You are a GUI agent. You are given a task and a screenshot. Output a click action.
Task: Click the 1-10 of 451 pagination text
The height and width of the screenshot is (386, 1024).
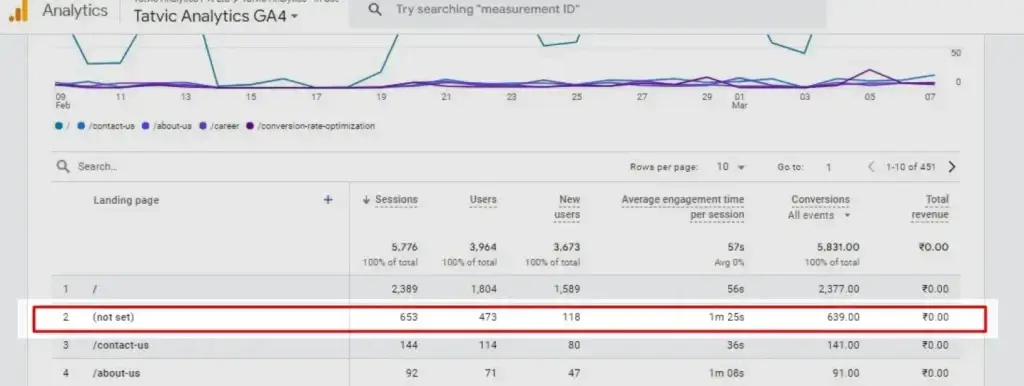coord(911,167)
